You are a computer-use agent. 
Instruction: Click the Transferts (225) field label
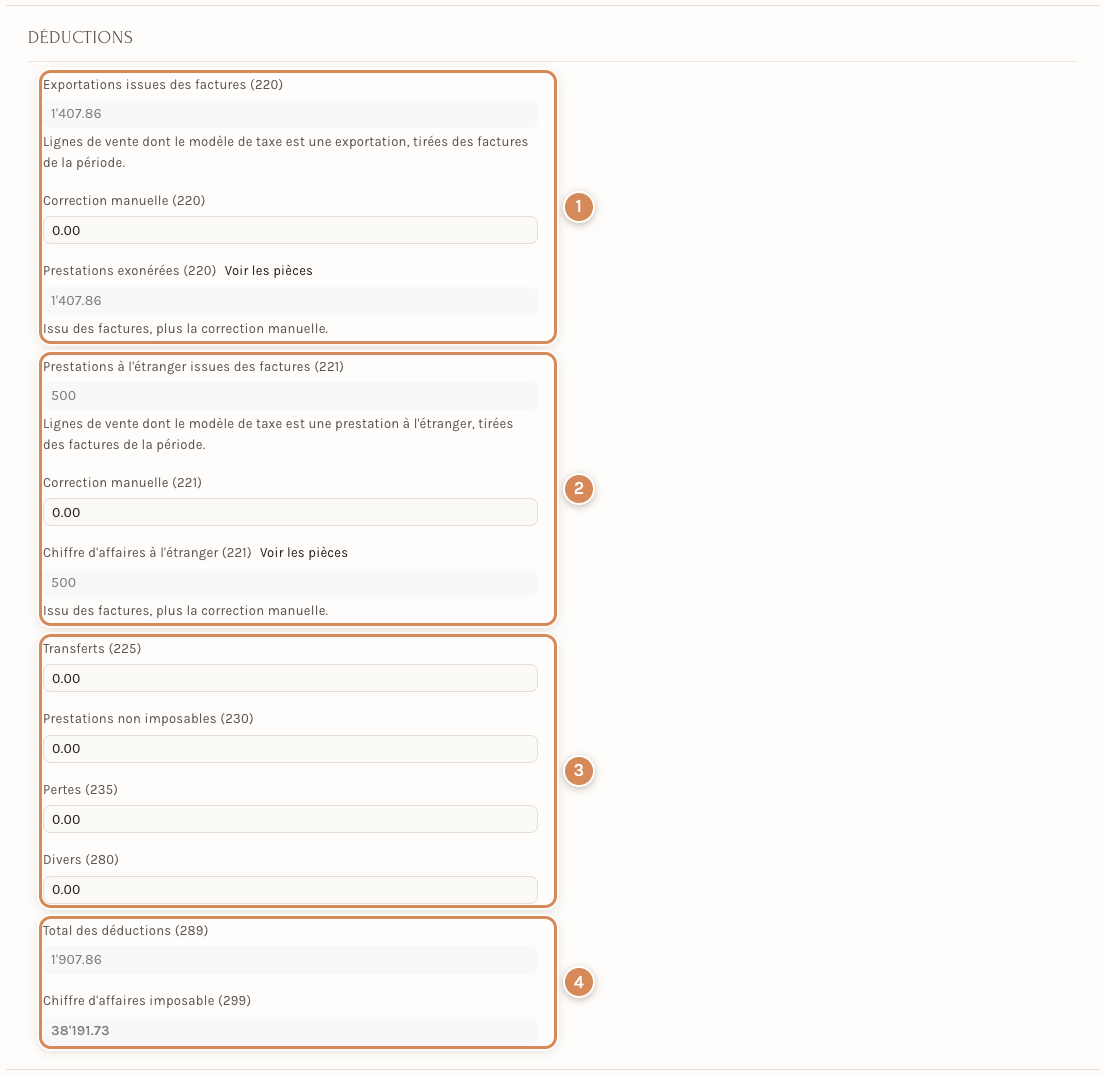[x=92, y=648]
